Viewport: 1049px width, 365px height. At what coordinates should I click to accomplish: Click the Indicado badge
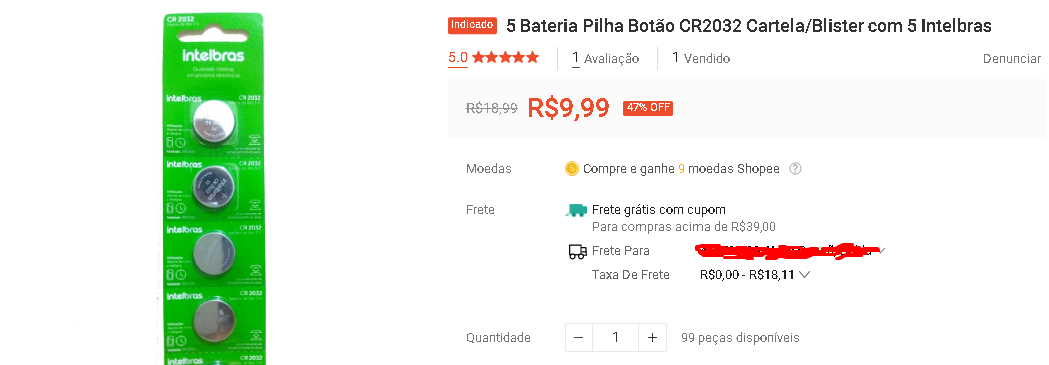[473, 25]
